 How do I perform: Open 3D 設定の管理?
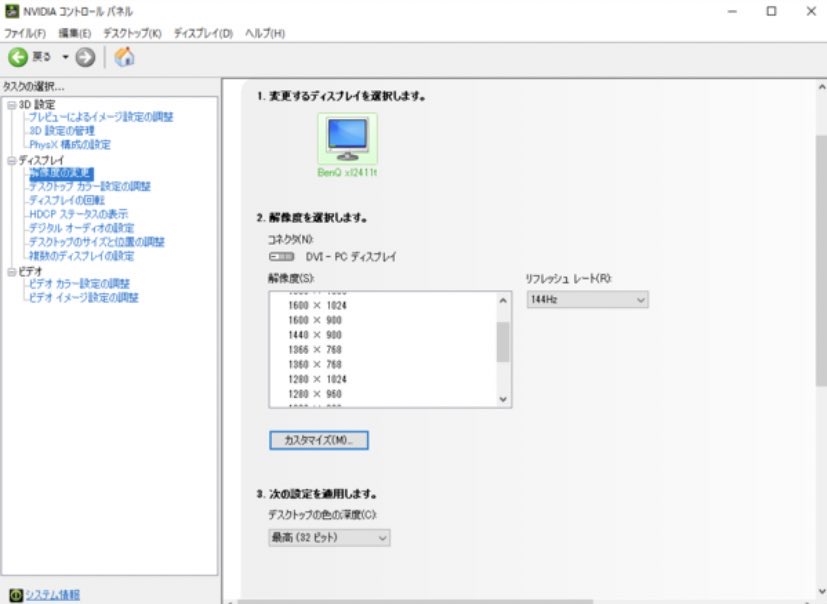pos(62,131)
